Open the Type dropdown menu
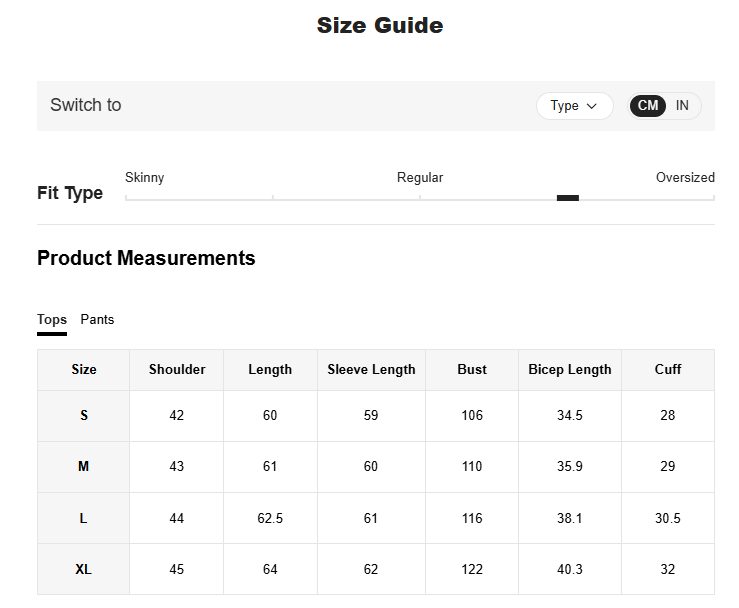This screenshot has height=608, width=739. click(574, 106)
